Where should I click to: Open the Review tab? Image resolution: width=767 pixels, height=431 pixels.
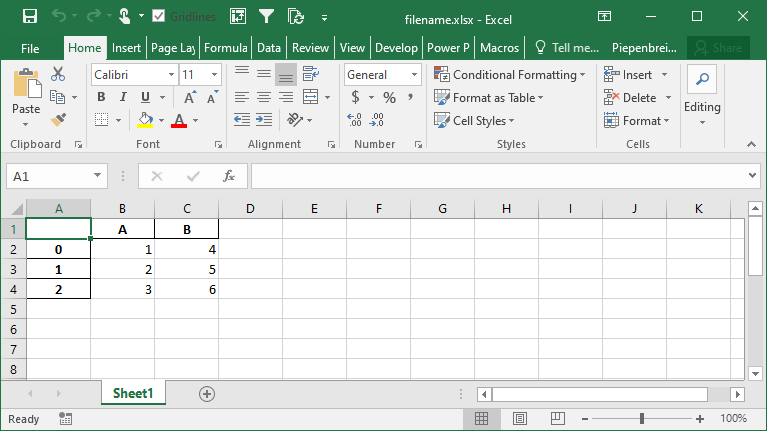[x=310, y=47]
